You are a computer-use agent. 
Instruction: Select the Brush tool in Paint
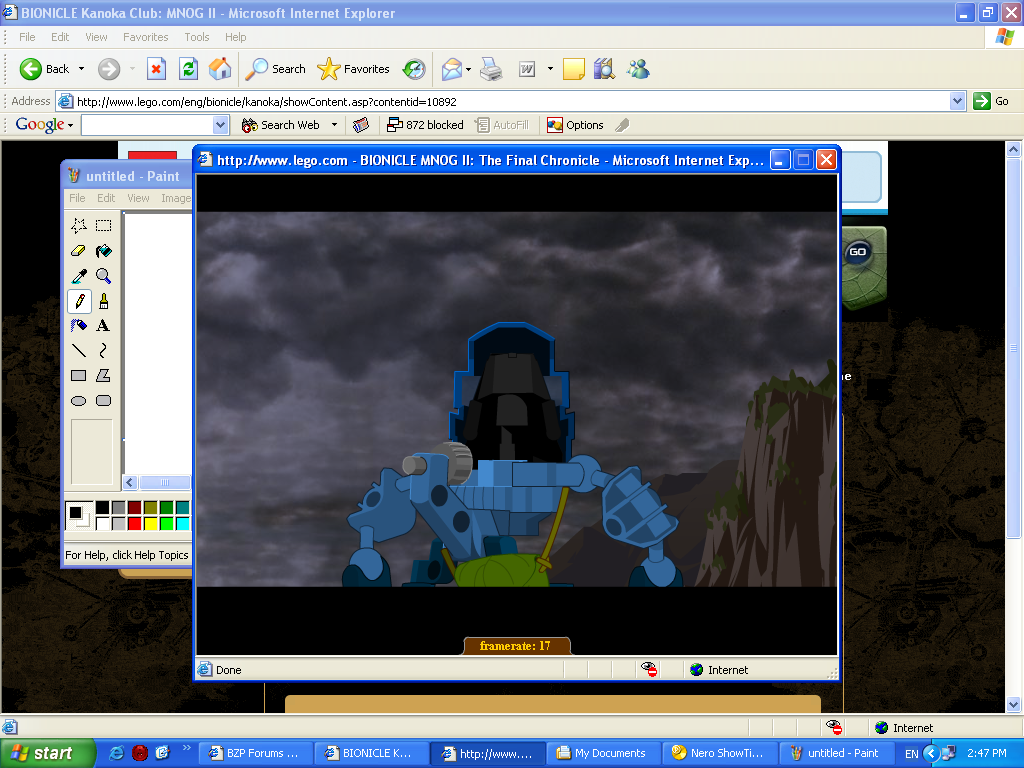(x=103, y=301)
